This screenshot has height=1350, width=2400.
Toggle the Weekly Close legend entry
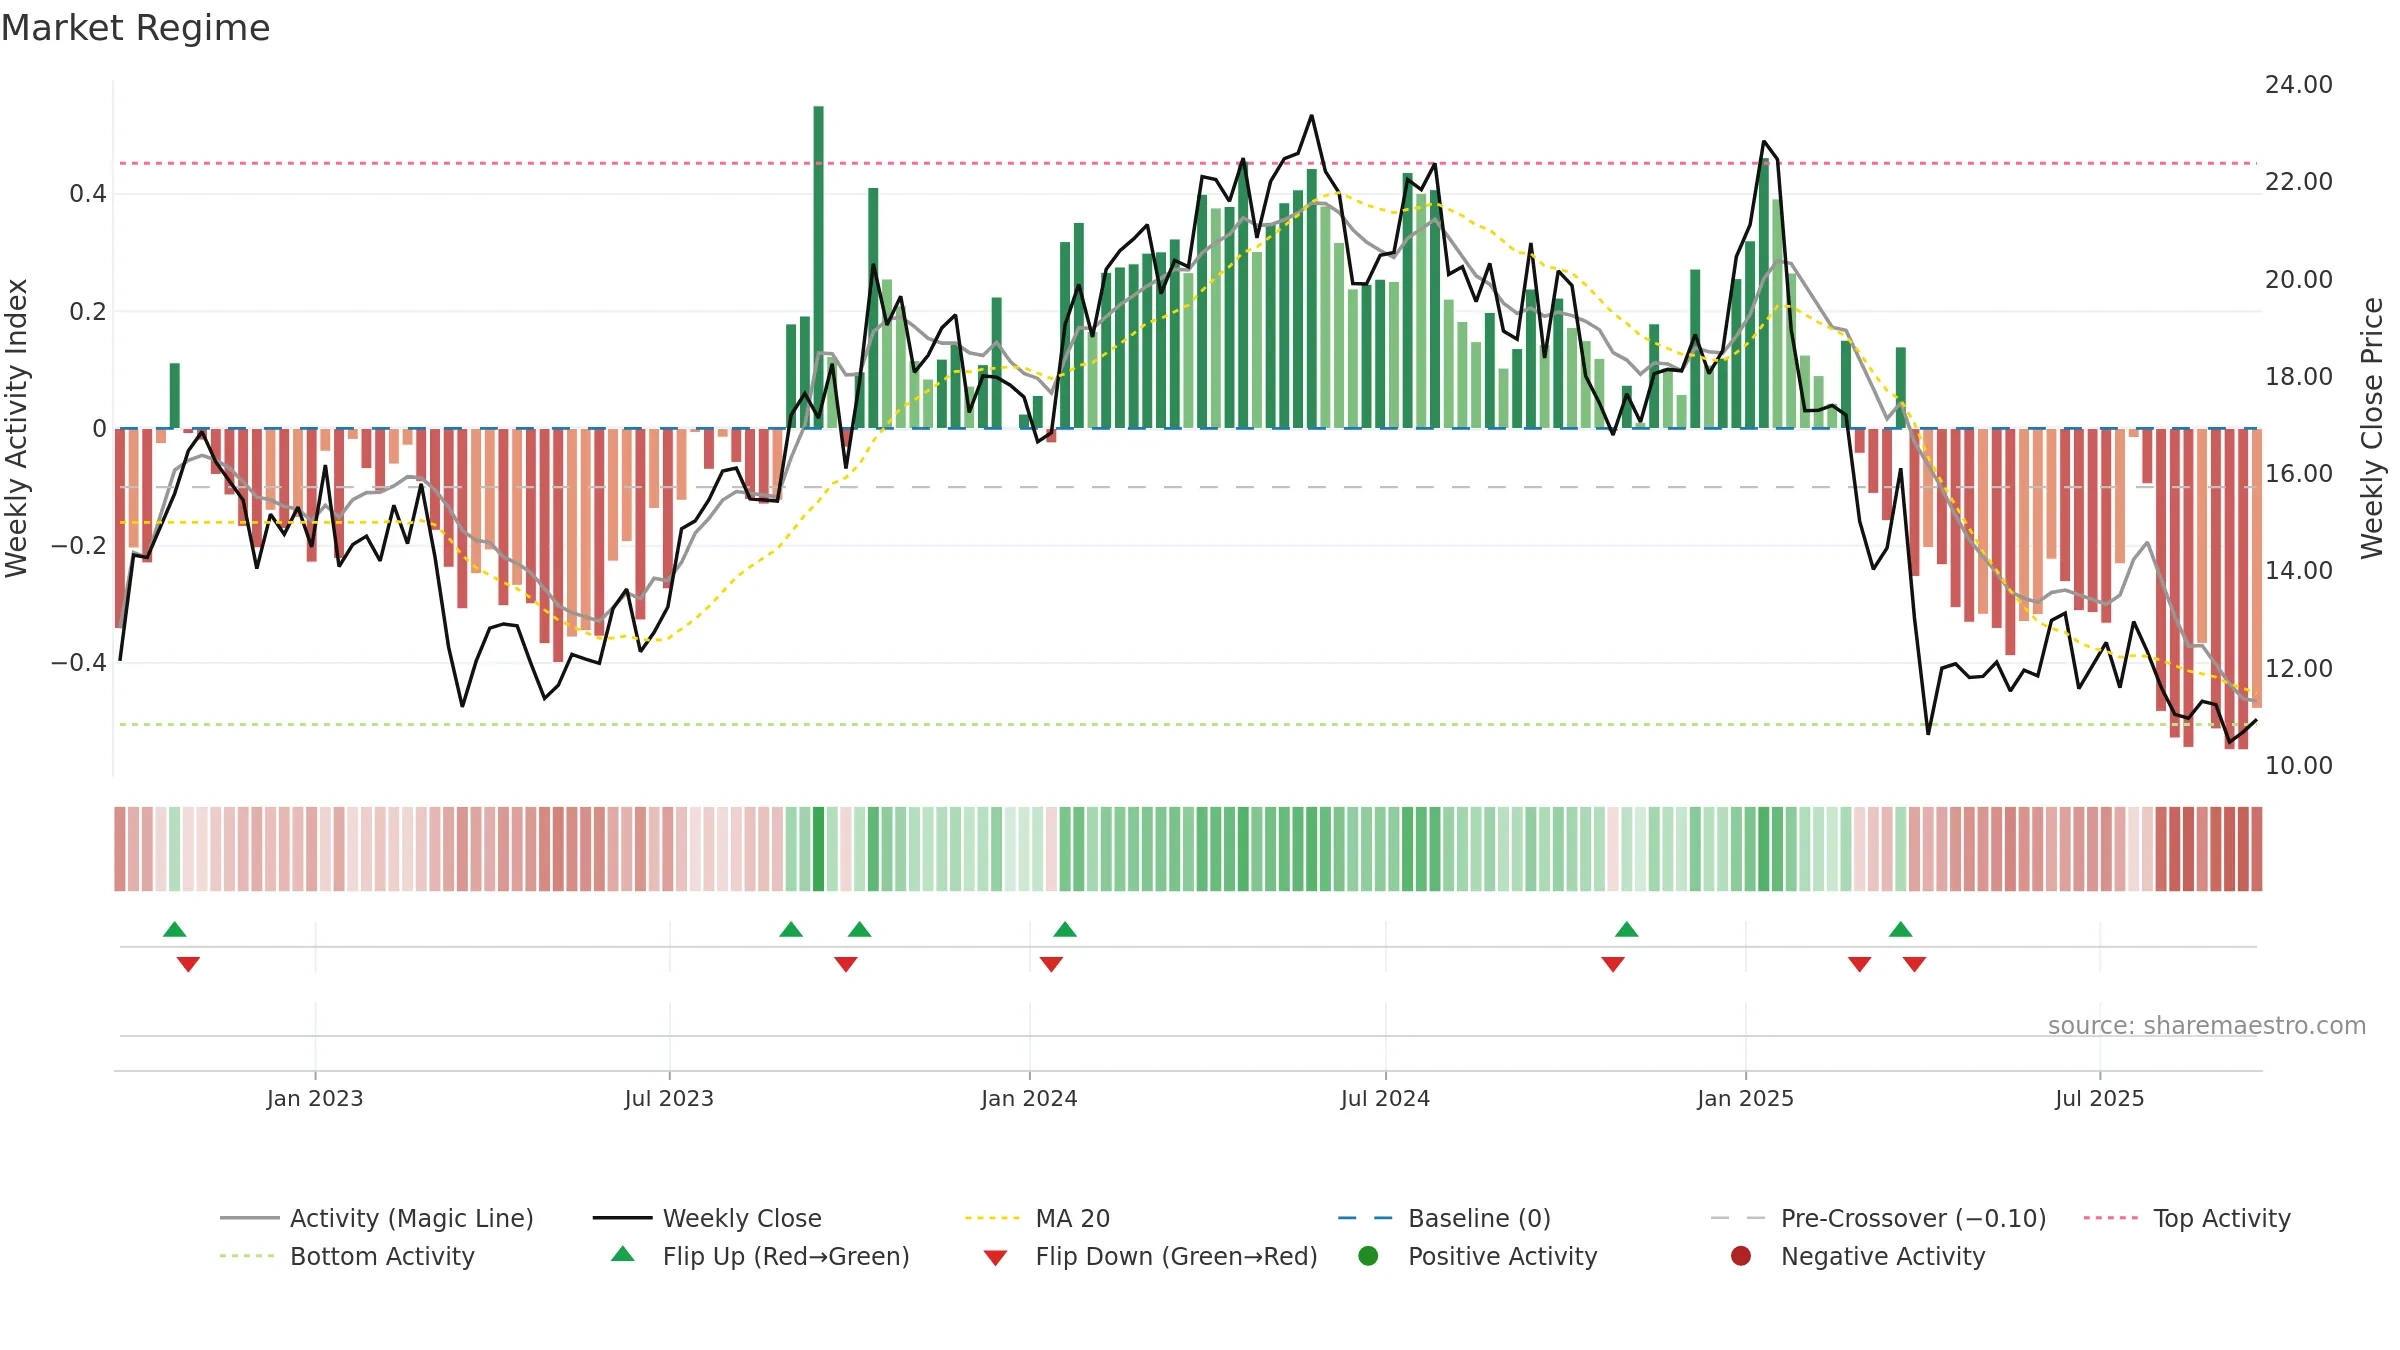click(707, 1218)
